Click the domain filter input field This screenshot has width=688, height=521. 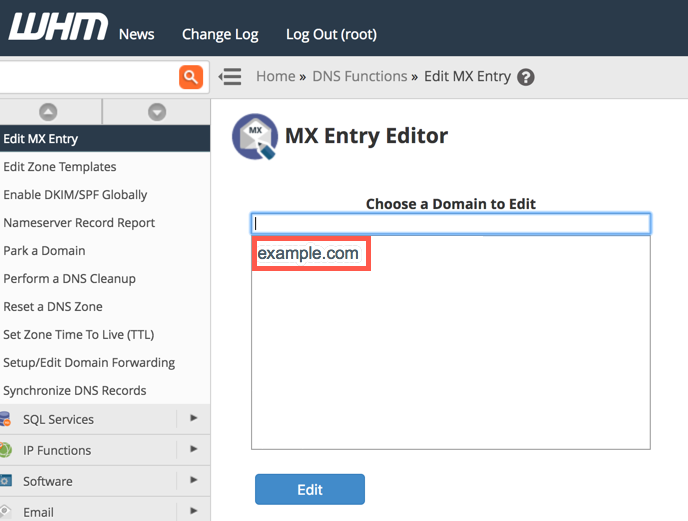tap(451, 223)
